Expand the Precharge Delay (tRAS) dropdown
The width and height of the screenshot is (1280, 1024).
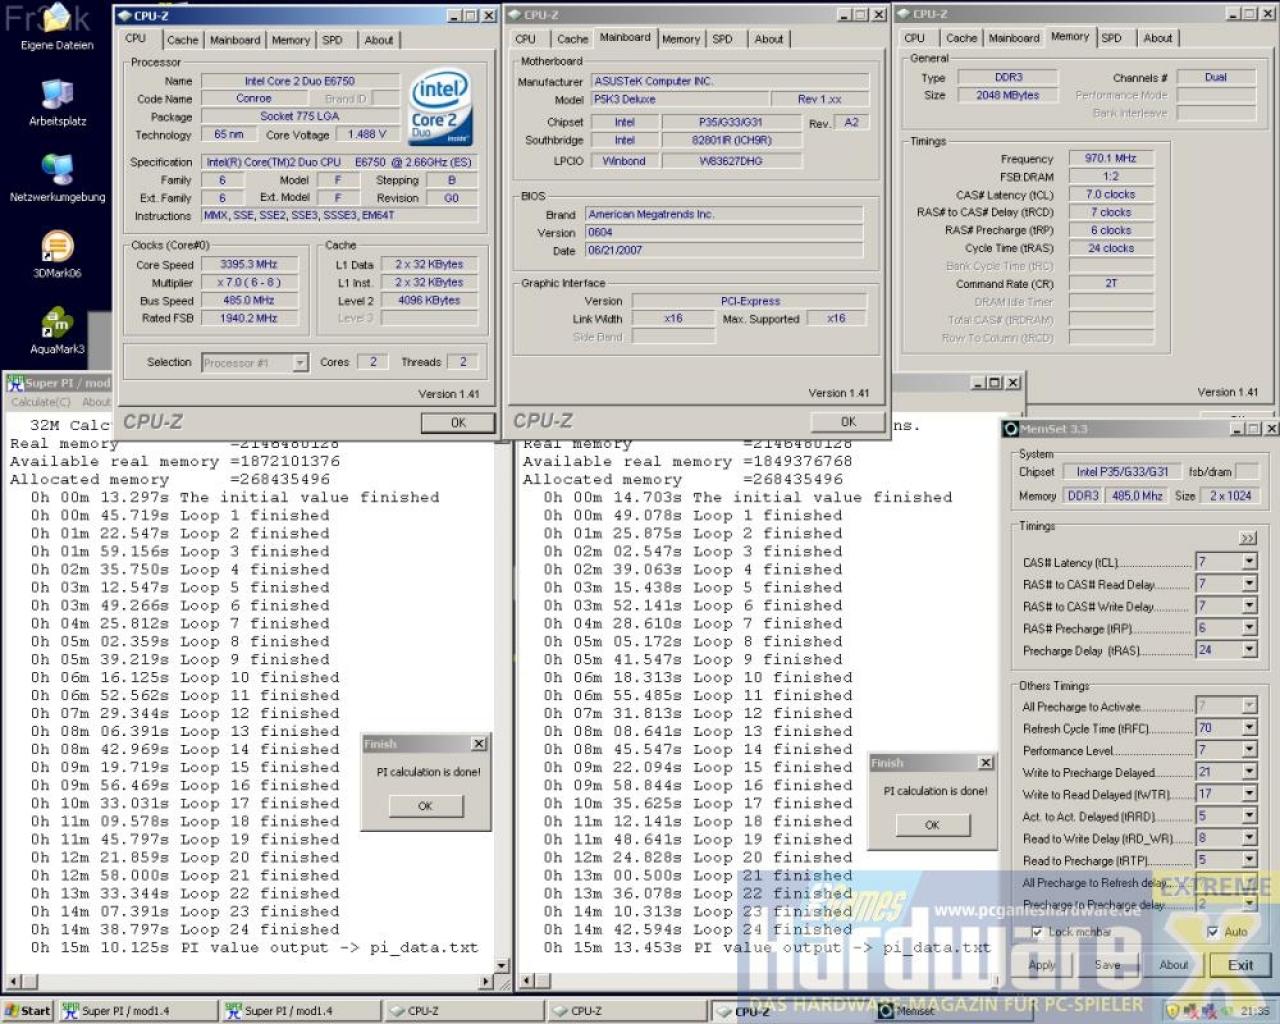[1249, 650]
